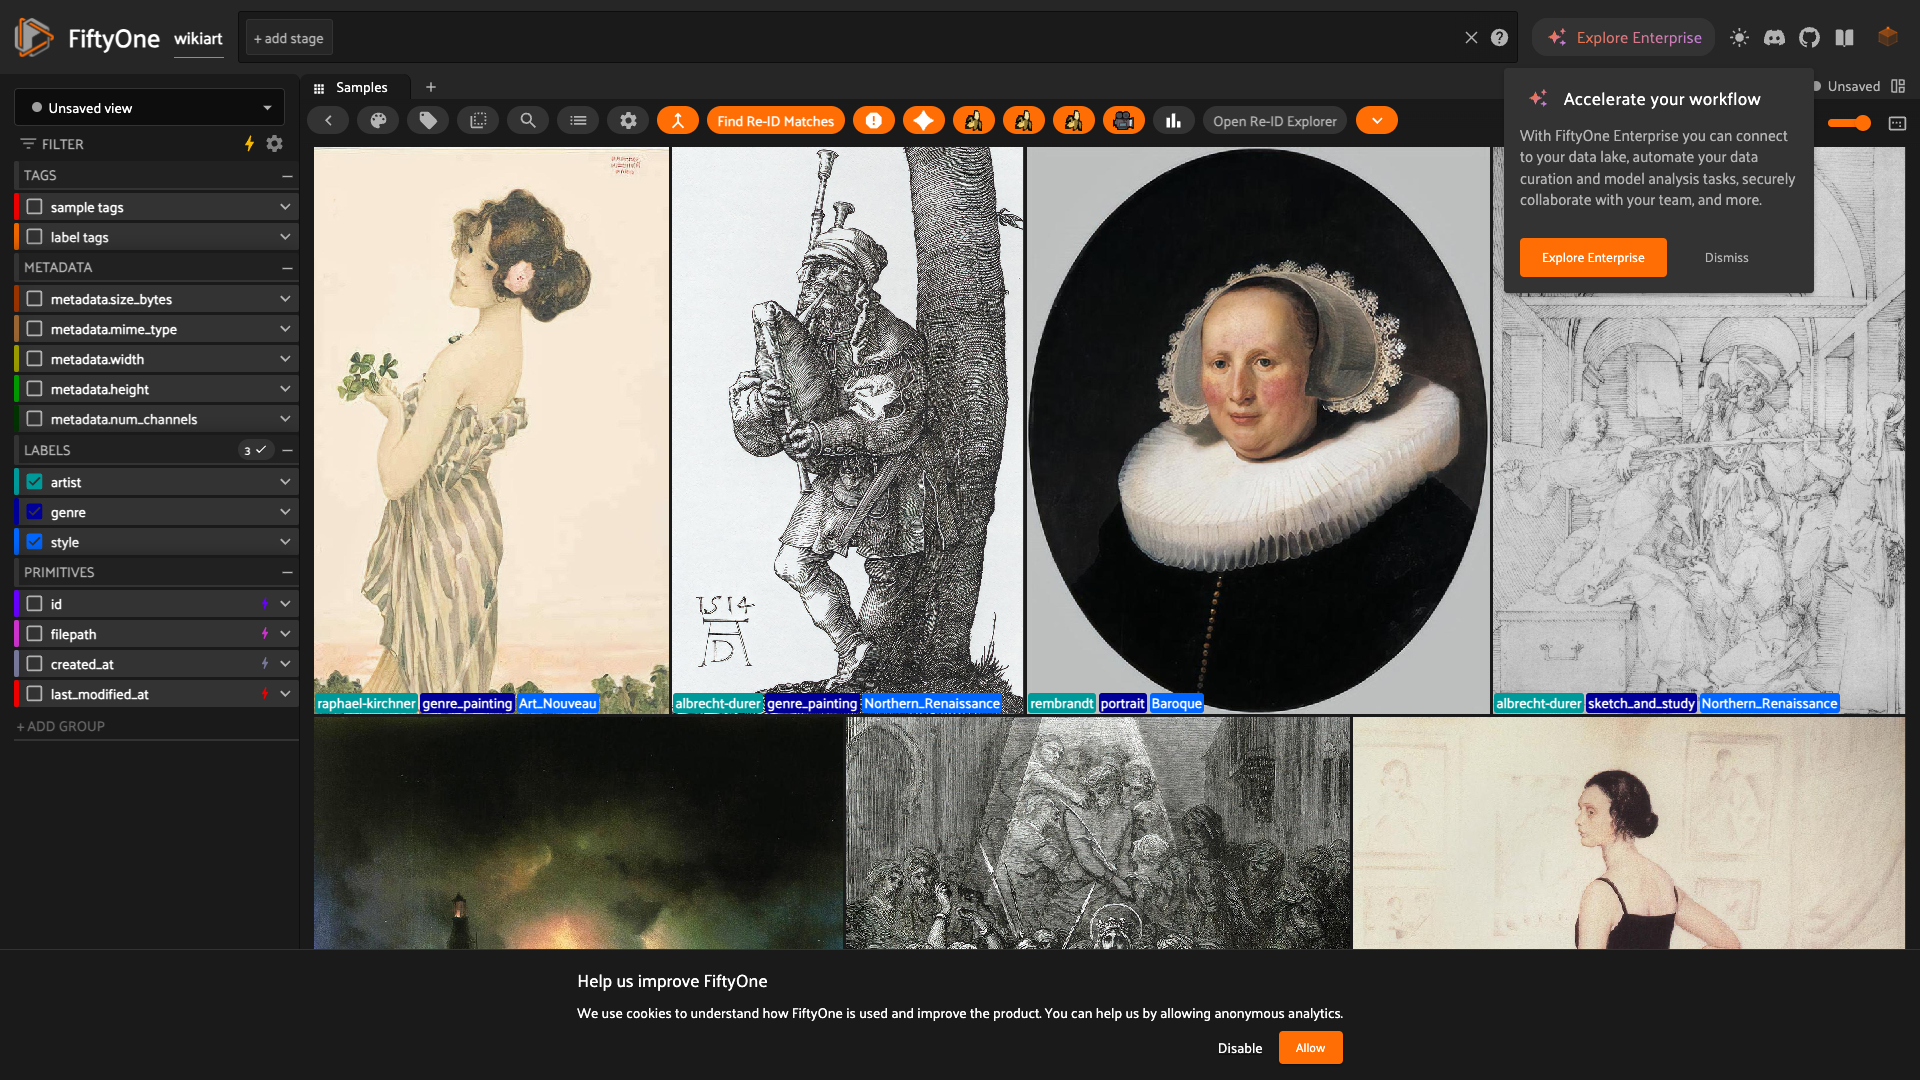Check metadata.size_bytes field
This screenshot has height=1080, width=1920.
[x=35, y=299]
